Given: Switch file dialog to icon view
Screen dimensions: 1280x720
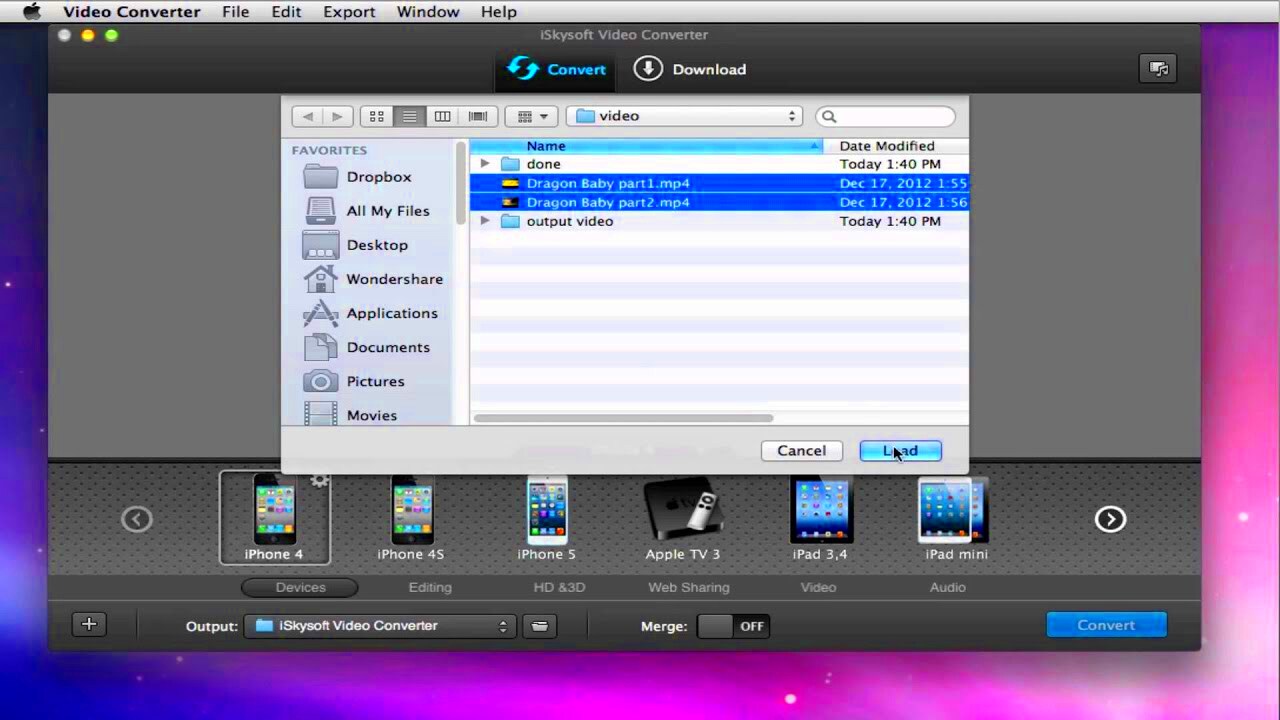Looking at the screenshot, I should 377,116.
